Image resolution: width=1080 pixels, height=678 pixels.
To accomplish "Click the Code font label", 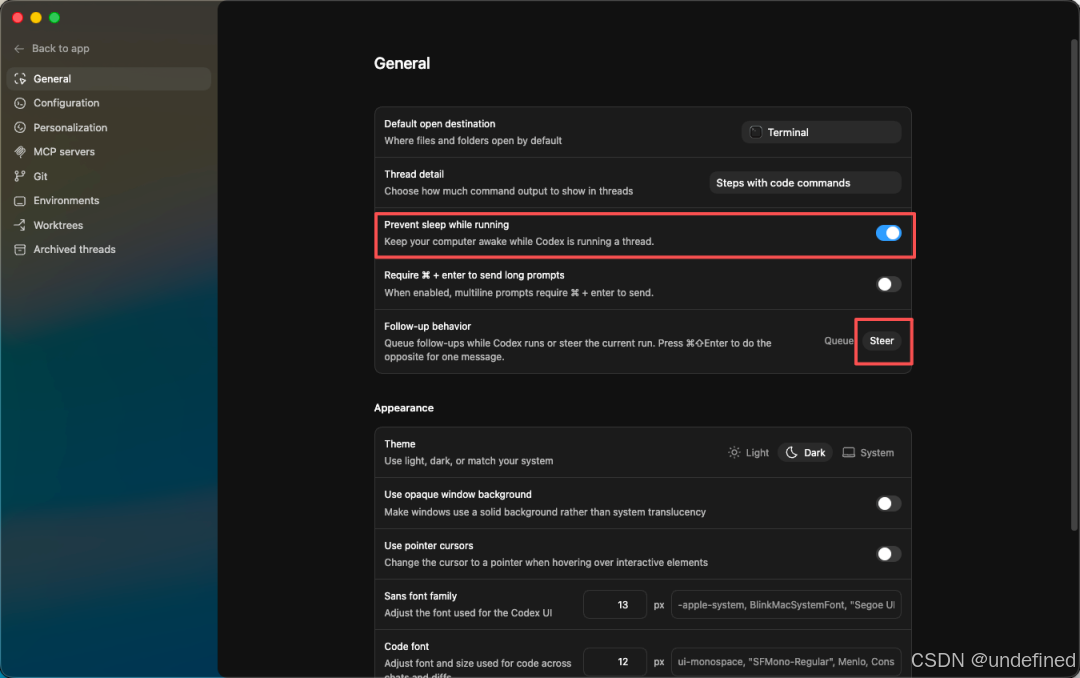I will [406, 646].
